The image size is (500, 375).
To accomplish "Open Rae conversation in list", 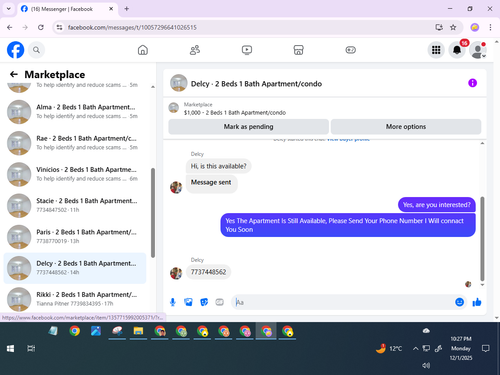I will tap(75, 143).
